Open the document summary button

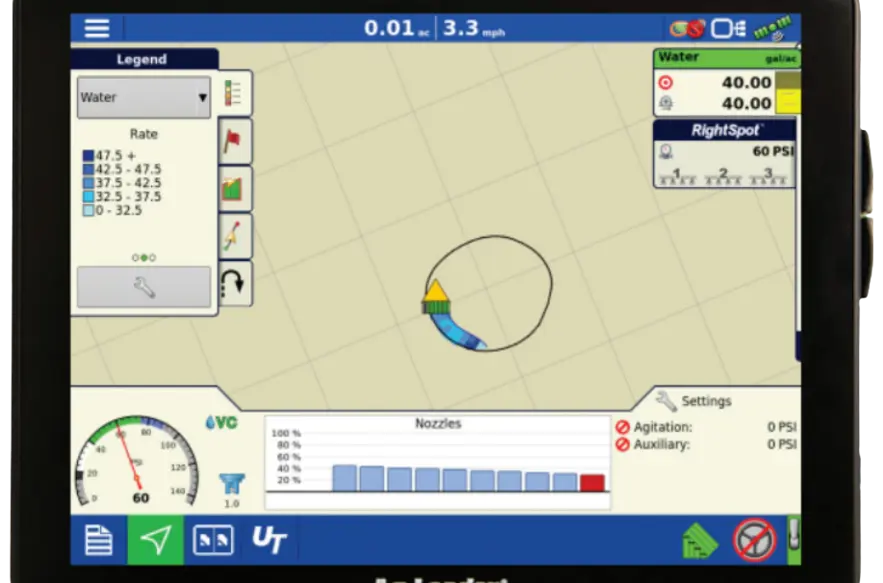coord(98,541)
